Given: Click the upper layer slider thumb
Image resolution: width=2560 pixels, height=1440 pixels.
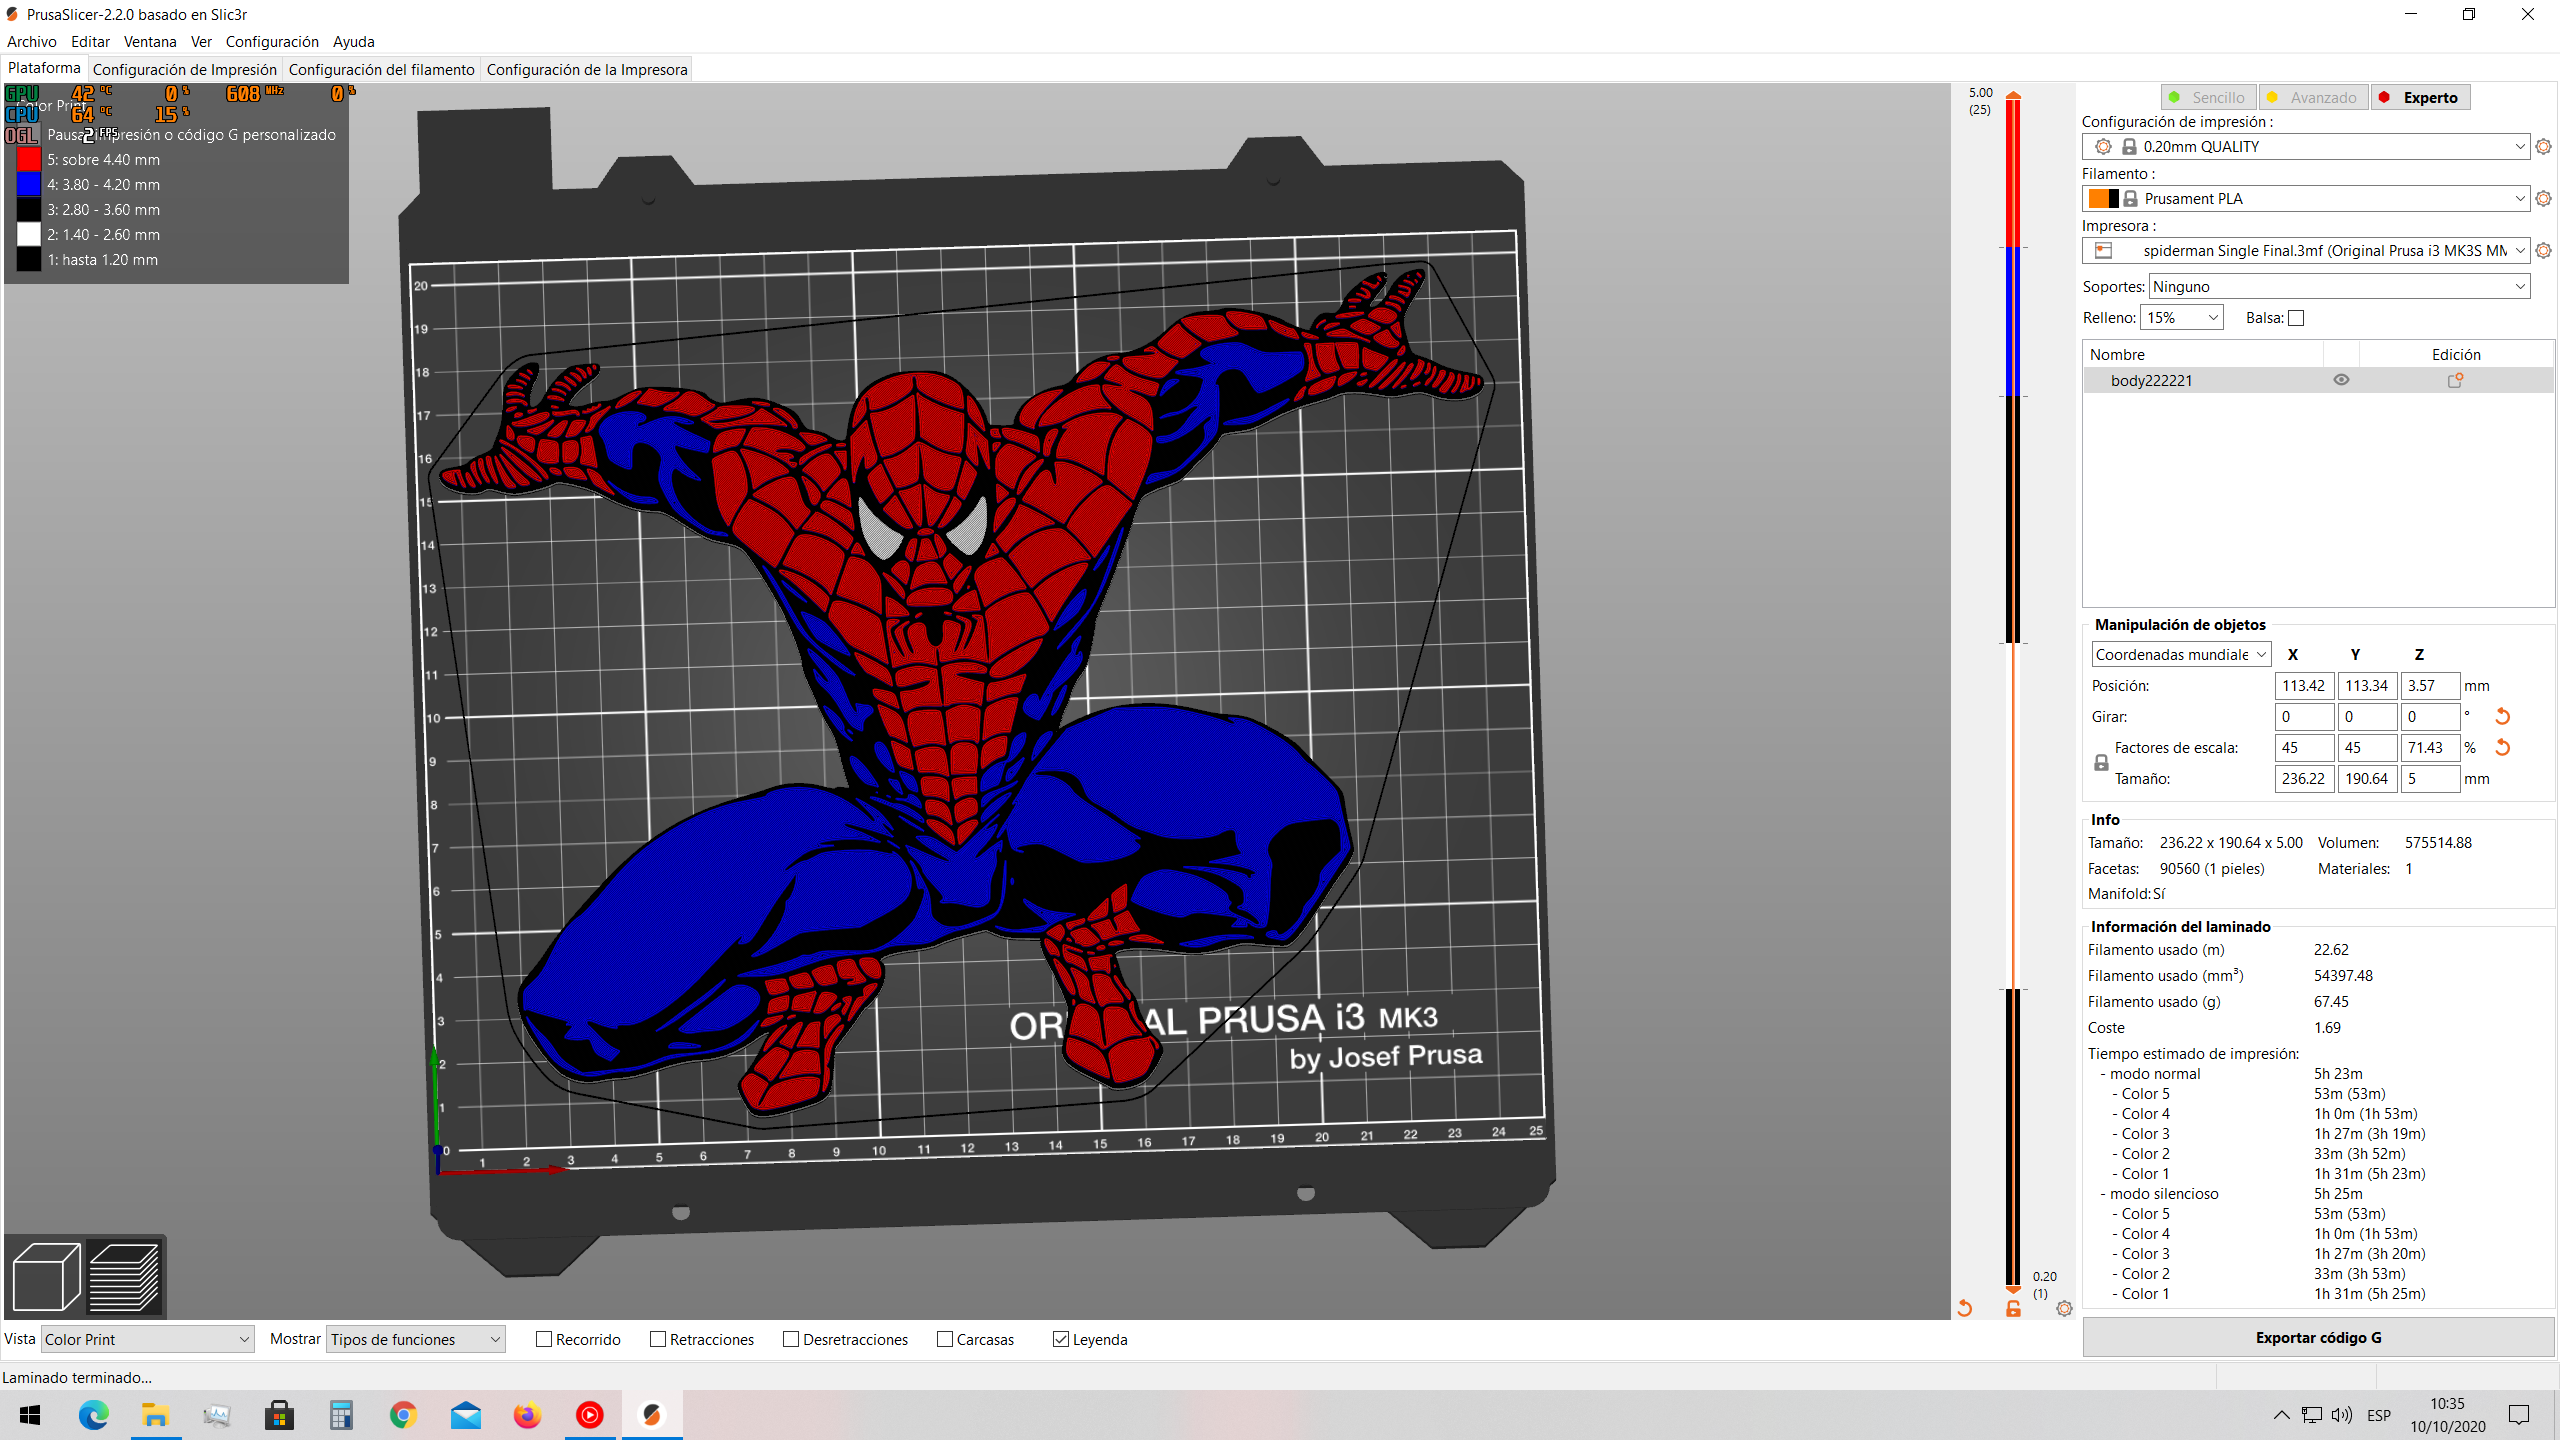Looking at the screenshot, I should (2013, 96).
